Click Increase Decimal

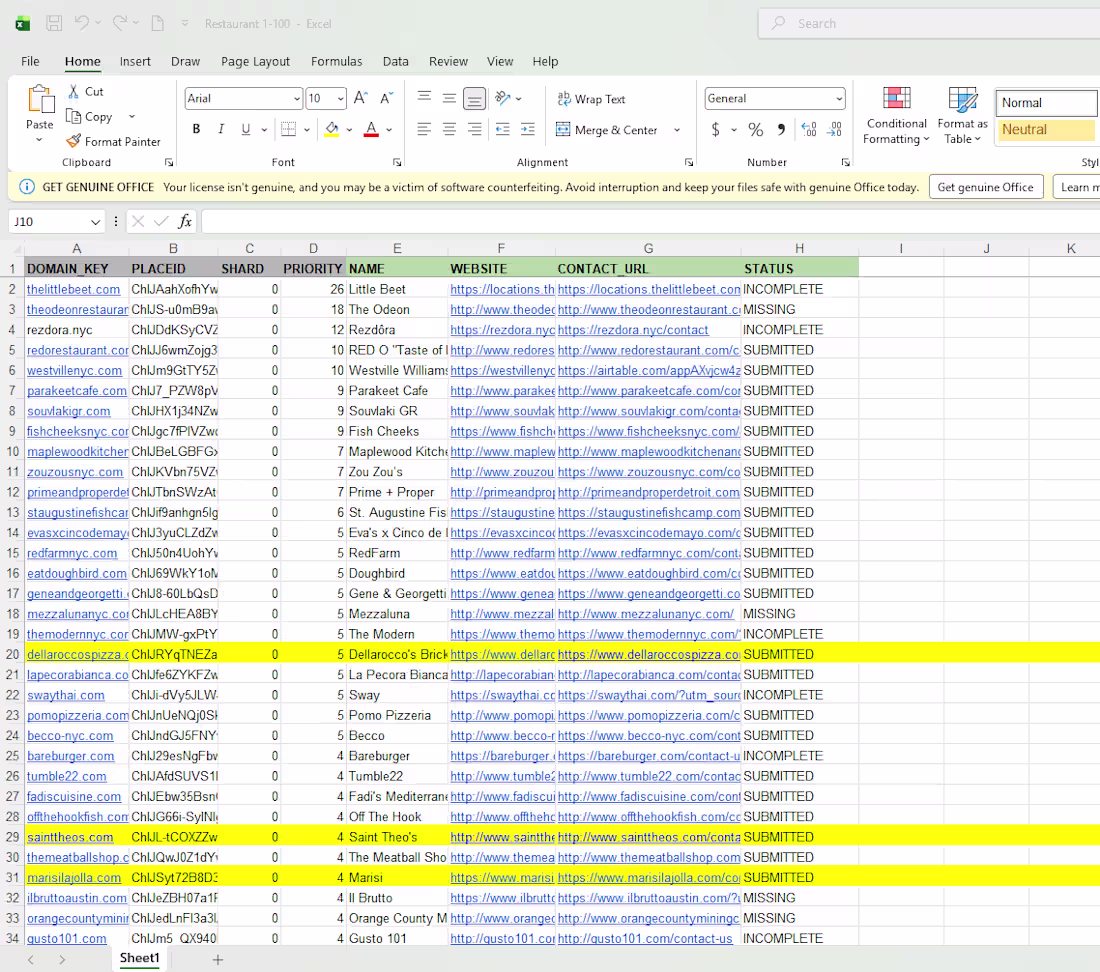tap(807, 130)
